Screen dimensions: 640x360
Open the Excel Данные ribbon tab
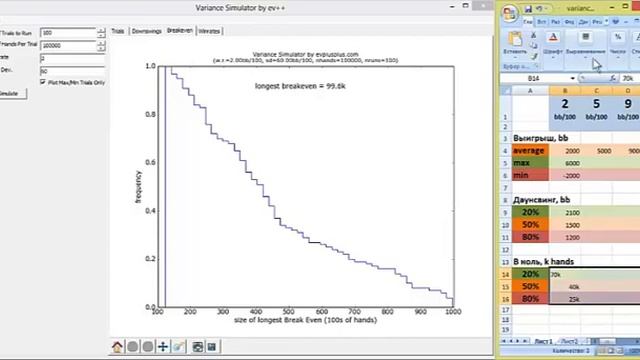[x=583, y=22]
